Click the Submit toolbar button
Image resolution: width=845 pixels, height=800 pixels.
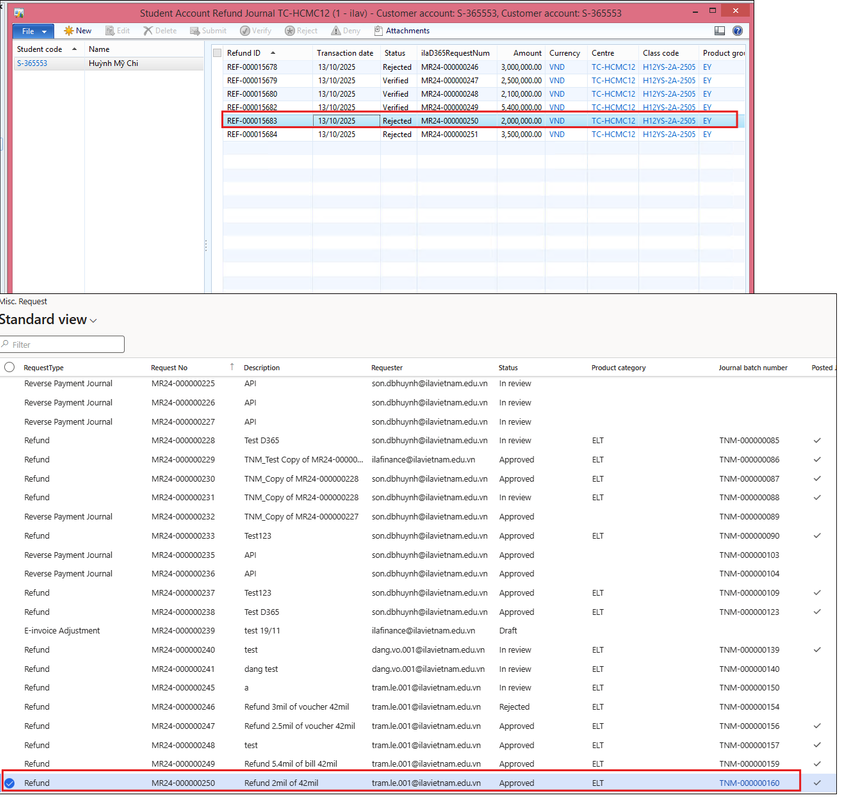[x=208, y=31]
